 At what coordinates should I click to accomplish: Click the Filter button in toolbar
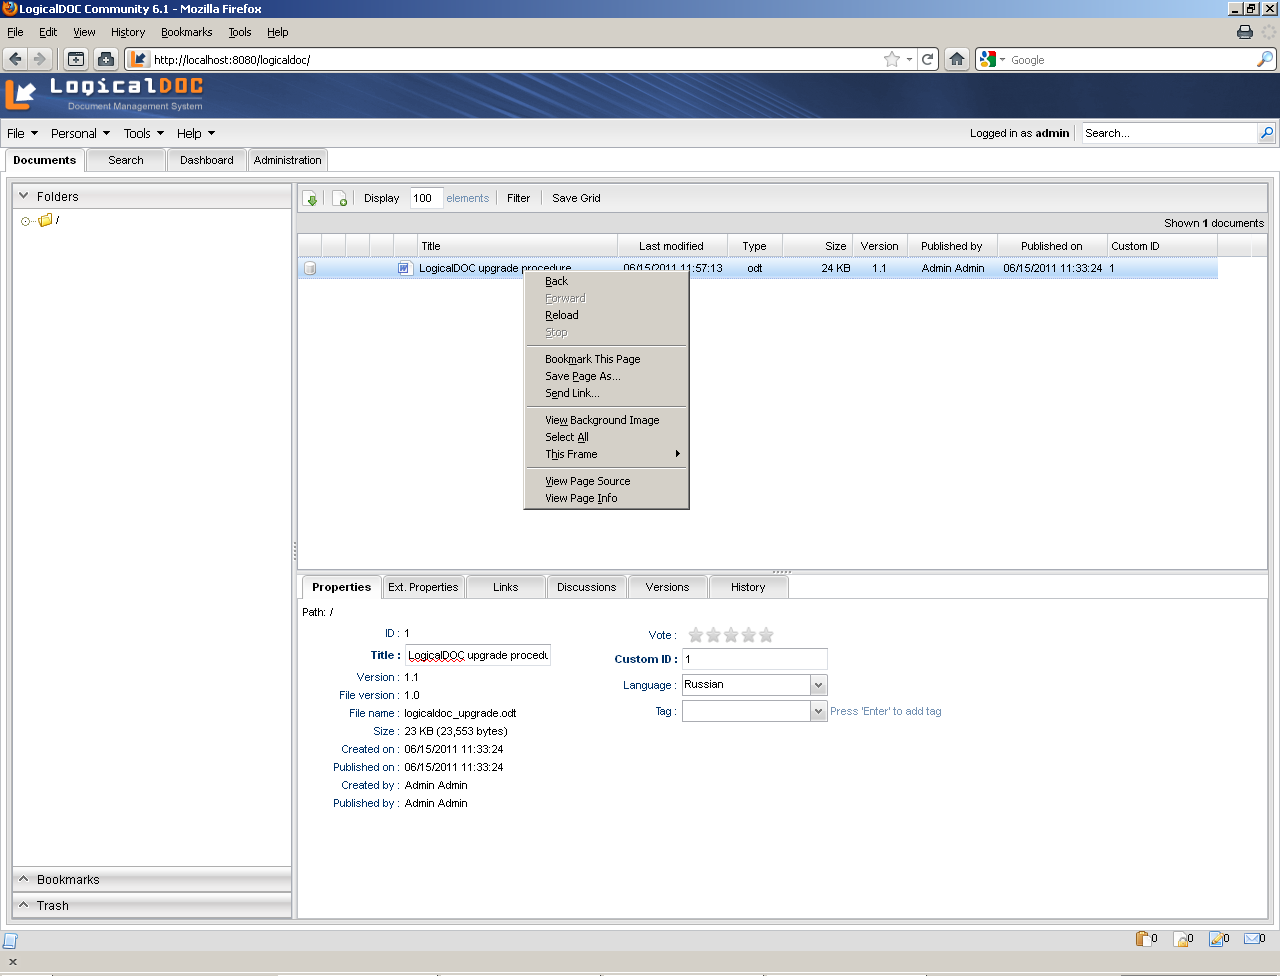tap(518, 198)
